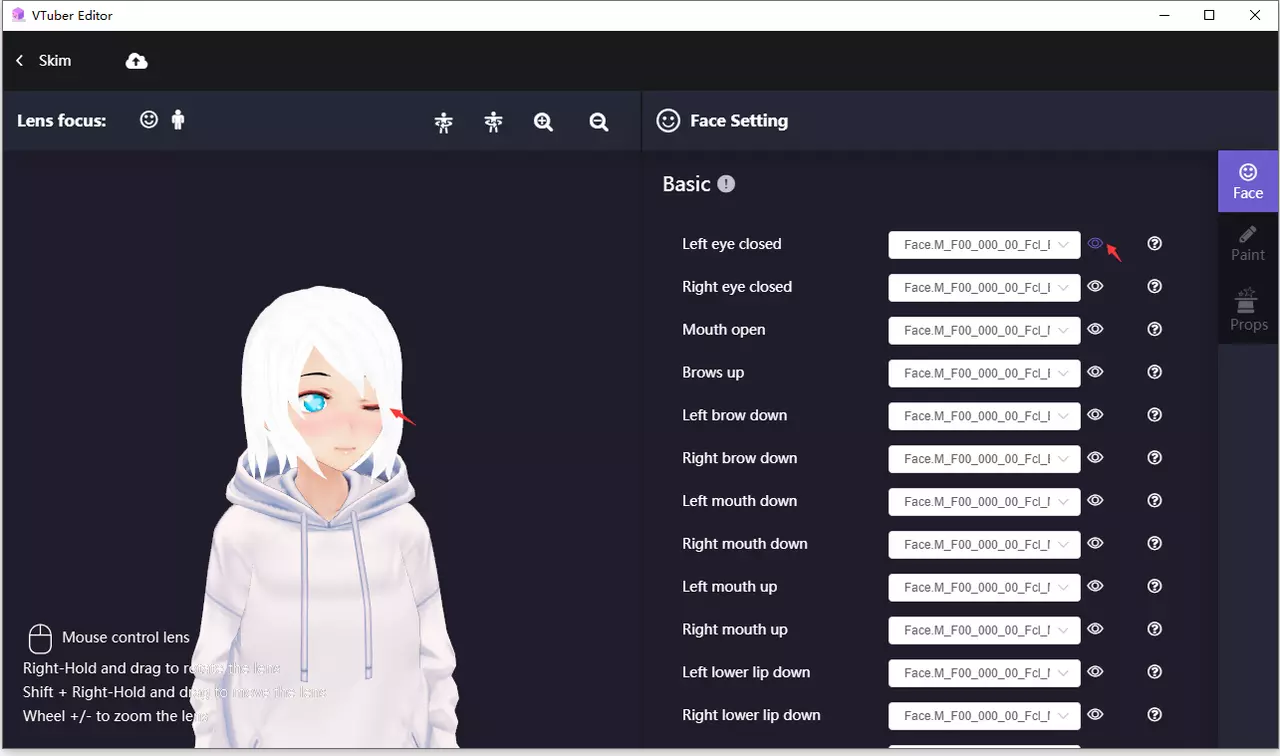The width and height of the screenshot is (1280, 756).
Task: Switch to the Paint tab
Action: point(1248,243)
